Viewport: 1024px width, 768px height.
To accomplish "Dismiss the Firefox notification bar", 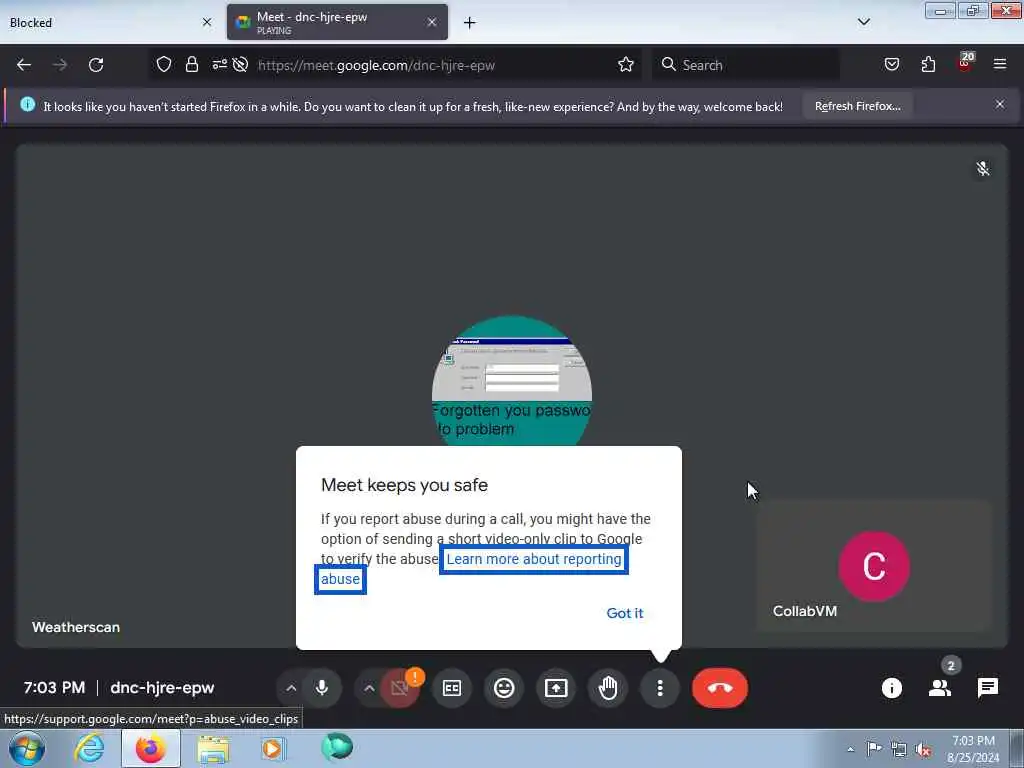I will pyautogui.click(x=1000, y=104).
